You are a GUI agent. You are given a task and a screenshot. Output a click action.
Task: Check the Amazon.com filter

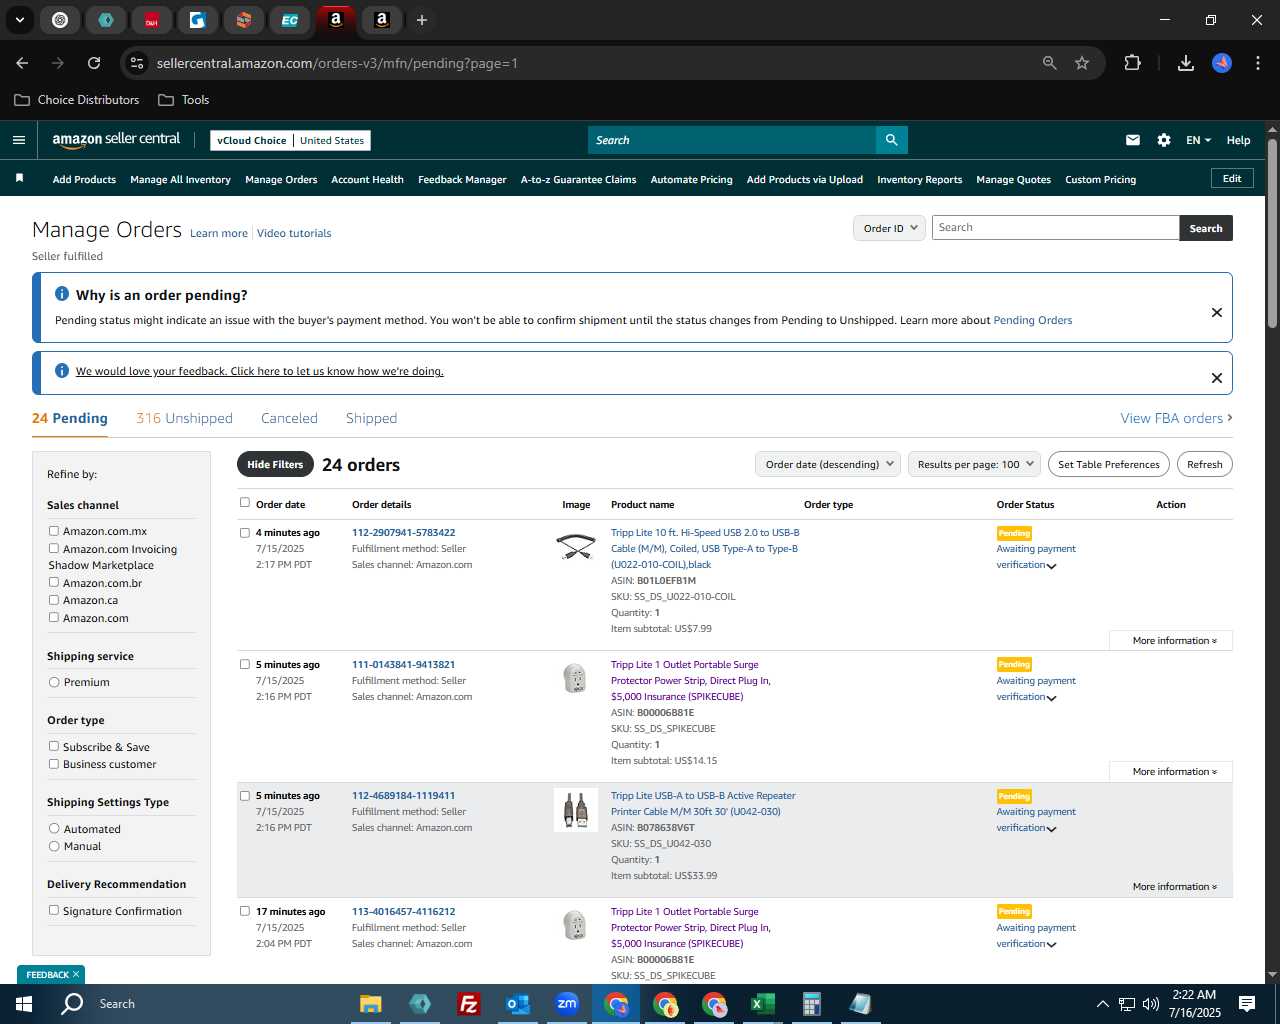click(x=54, y=617)
